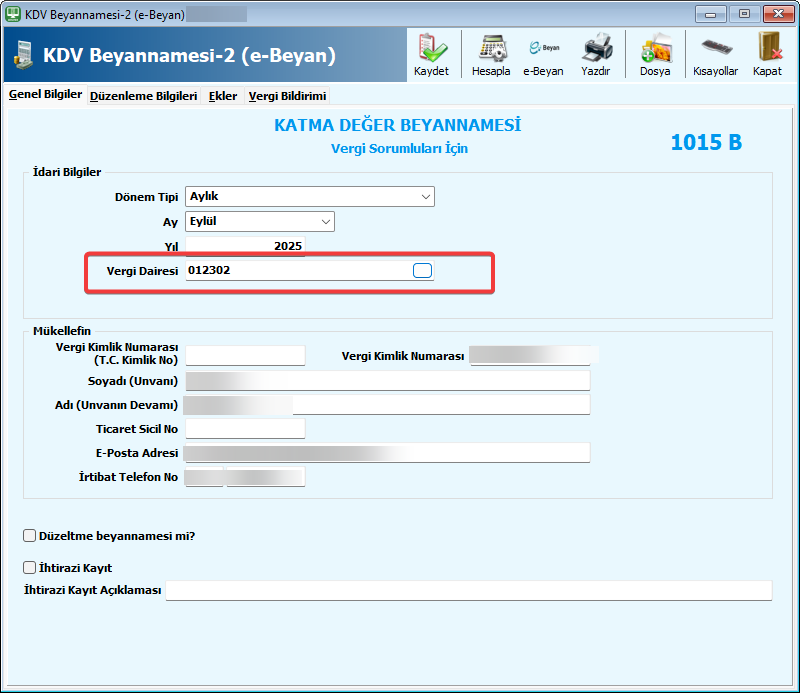Click the application icon in title bar
Image resolution: width=800 pixels, height=693 pixels.
point(13,14)
